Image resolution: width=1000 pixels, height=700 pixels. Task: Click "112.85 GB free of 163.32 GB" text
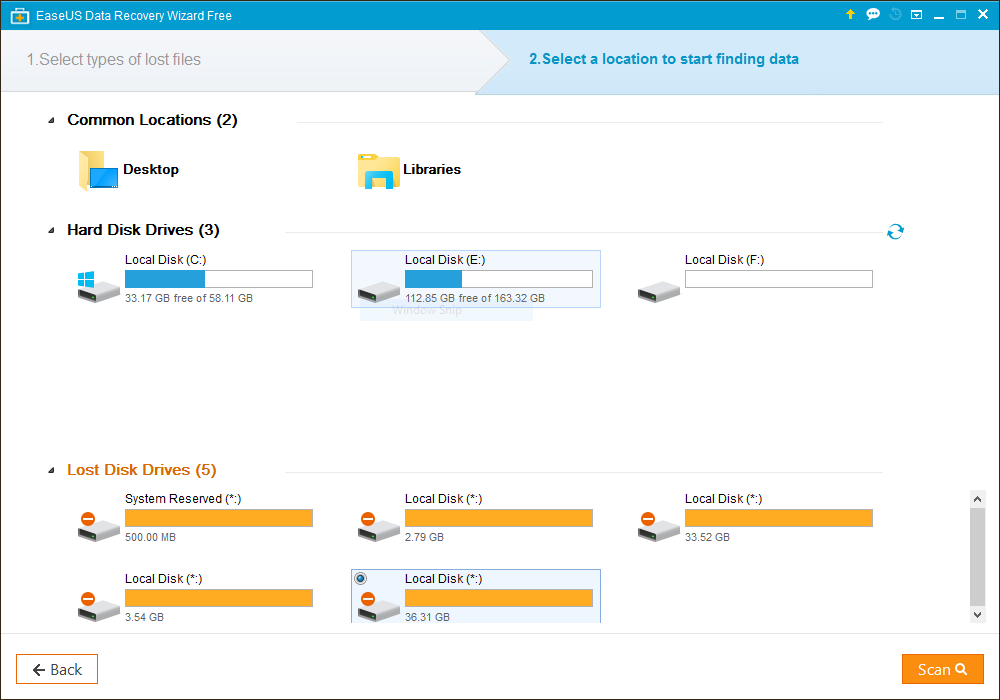tap(475, 298)
